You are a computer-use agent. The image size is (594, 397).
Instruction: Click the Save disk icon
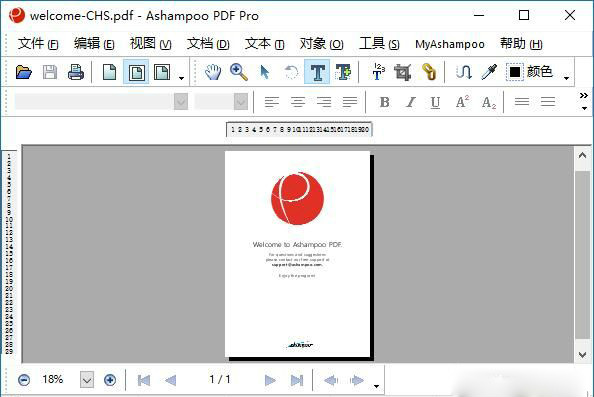[x=50, y=72]
